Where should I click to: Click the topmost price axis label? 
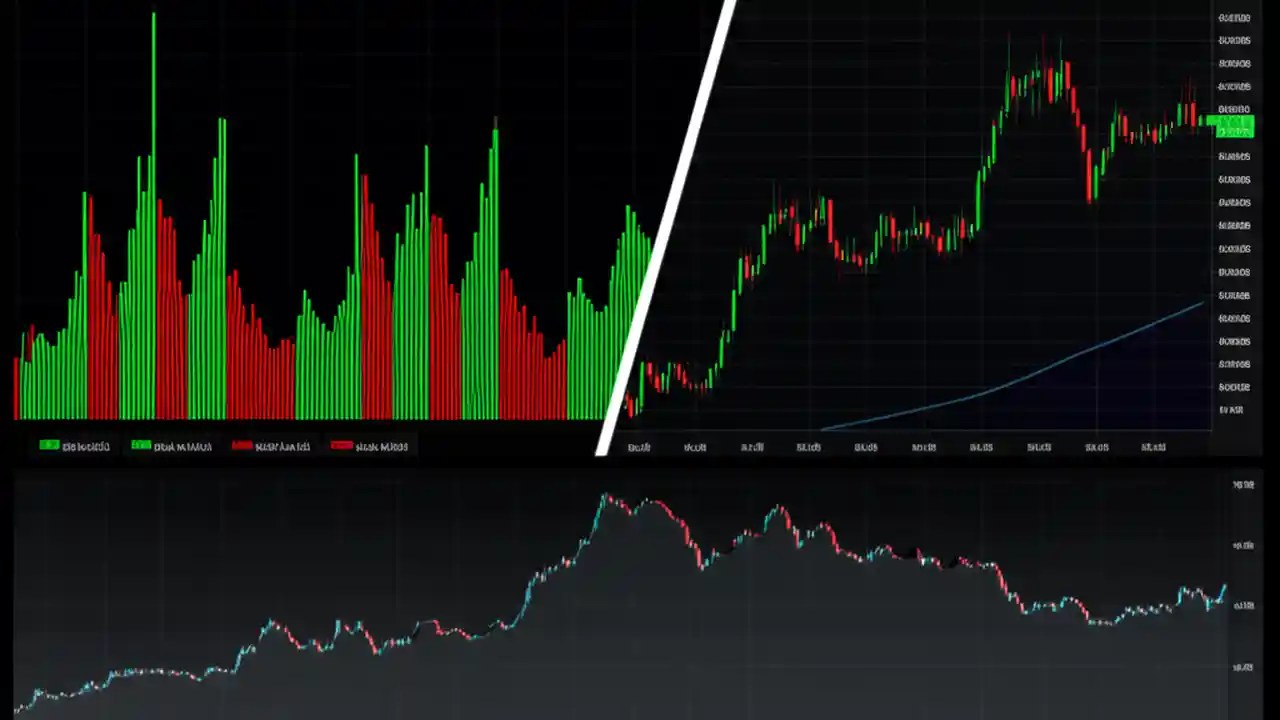1233,17
